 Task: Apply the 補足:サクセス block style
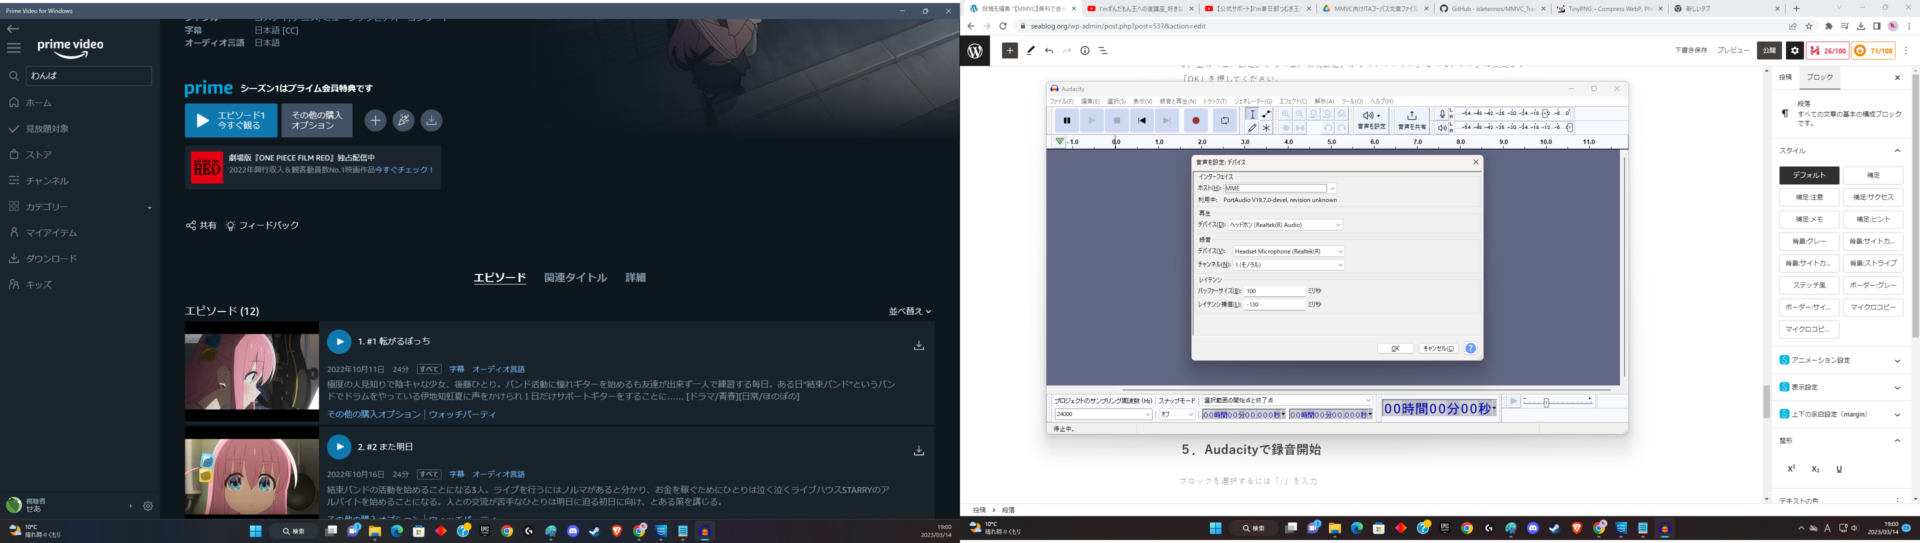(x=1873, y=197)
